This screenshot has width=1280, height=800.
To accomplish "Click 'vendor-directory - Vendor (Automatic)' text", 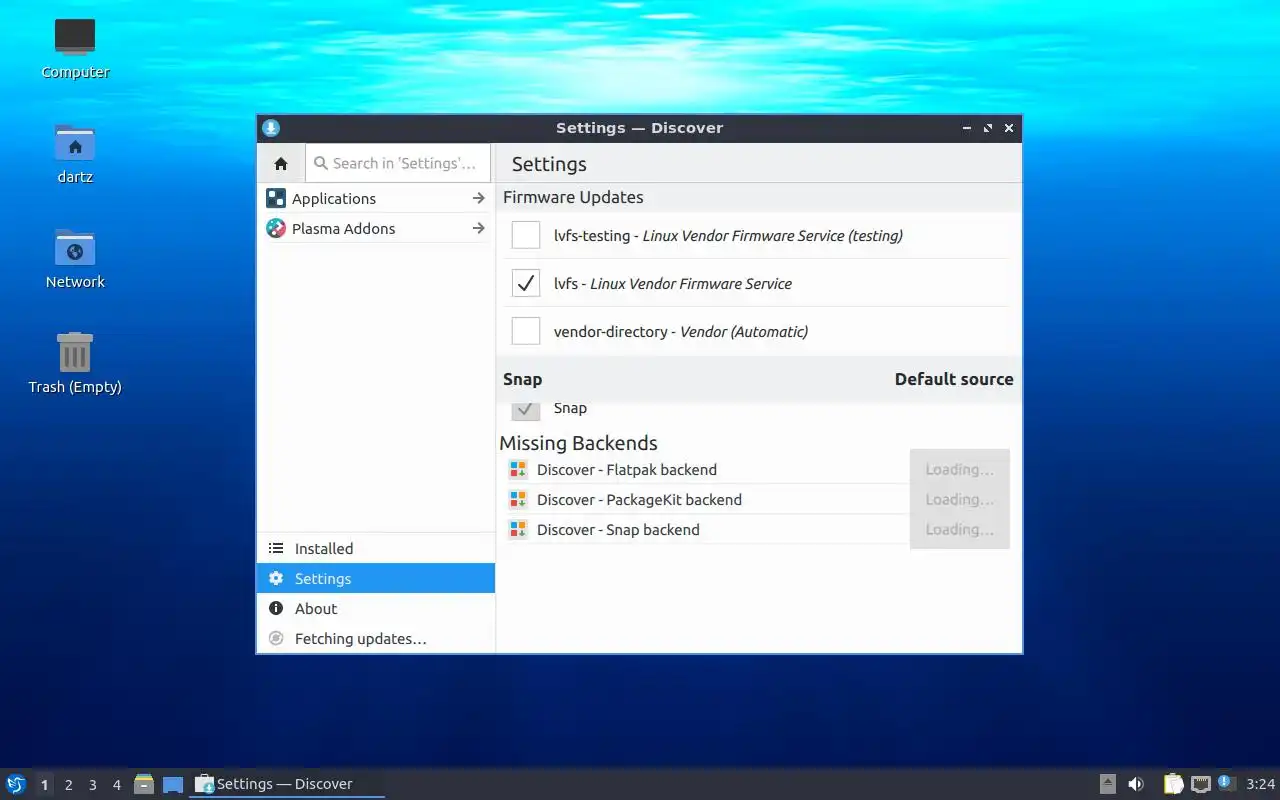I will [681, 331].
